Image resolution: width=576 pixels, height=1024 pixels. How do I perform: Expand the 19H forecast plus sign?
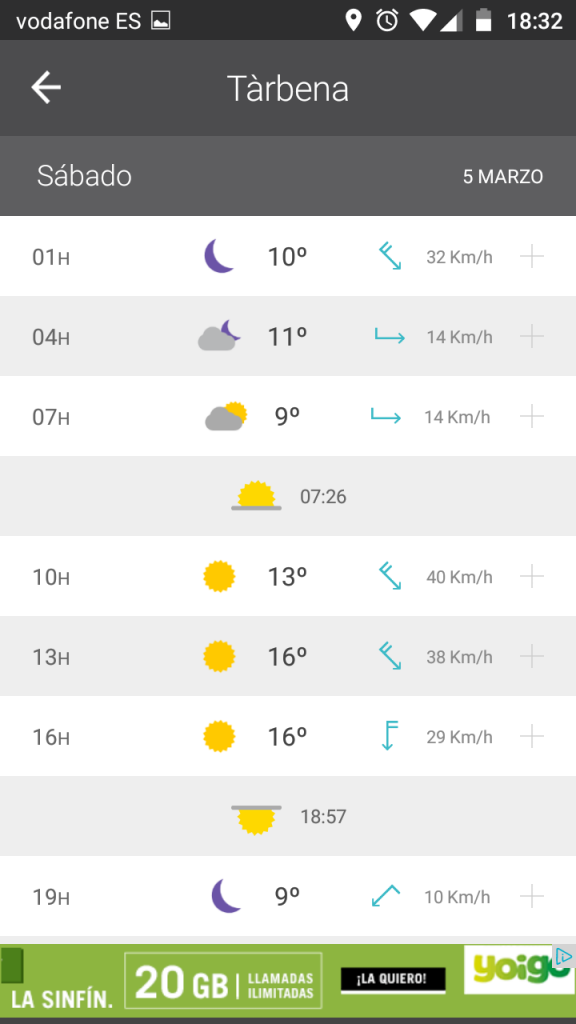(532, 896)
